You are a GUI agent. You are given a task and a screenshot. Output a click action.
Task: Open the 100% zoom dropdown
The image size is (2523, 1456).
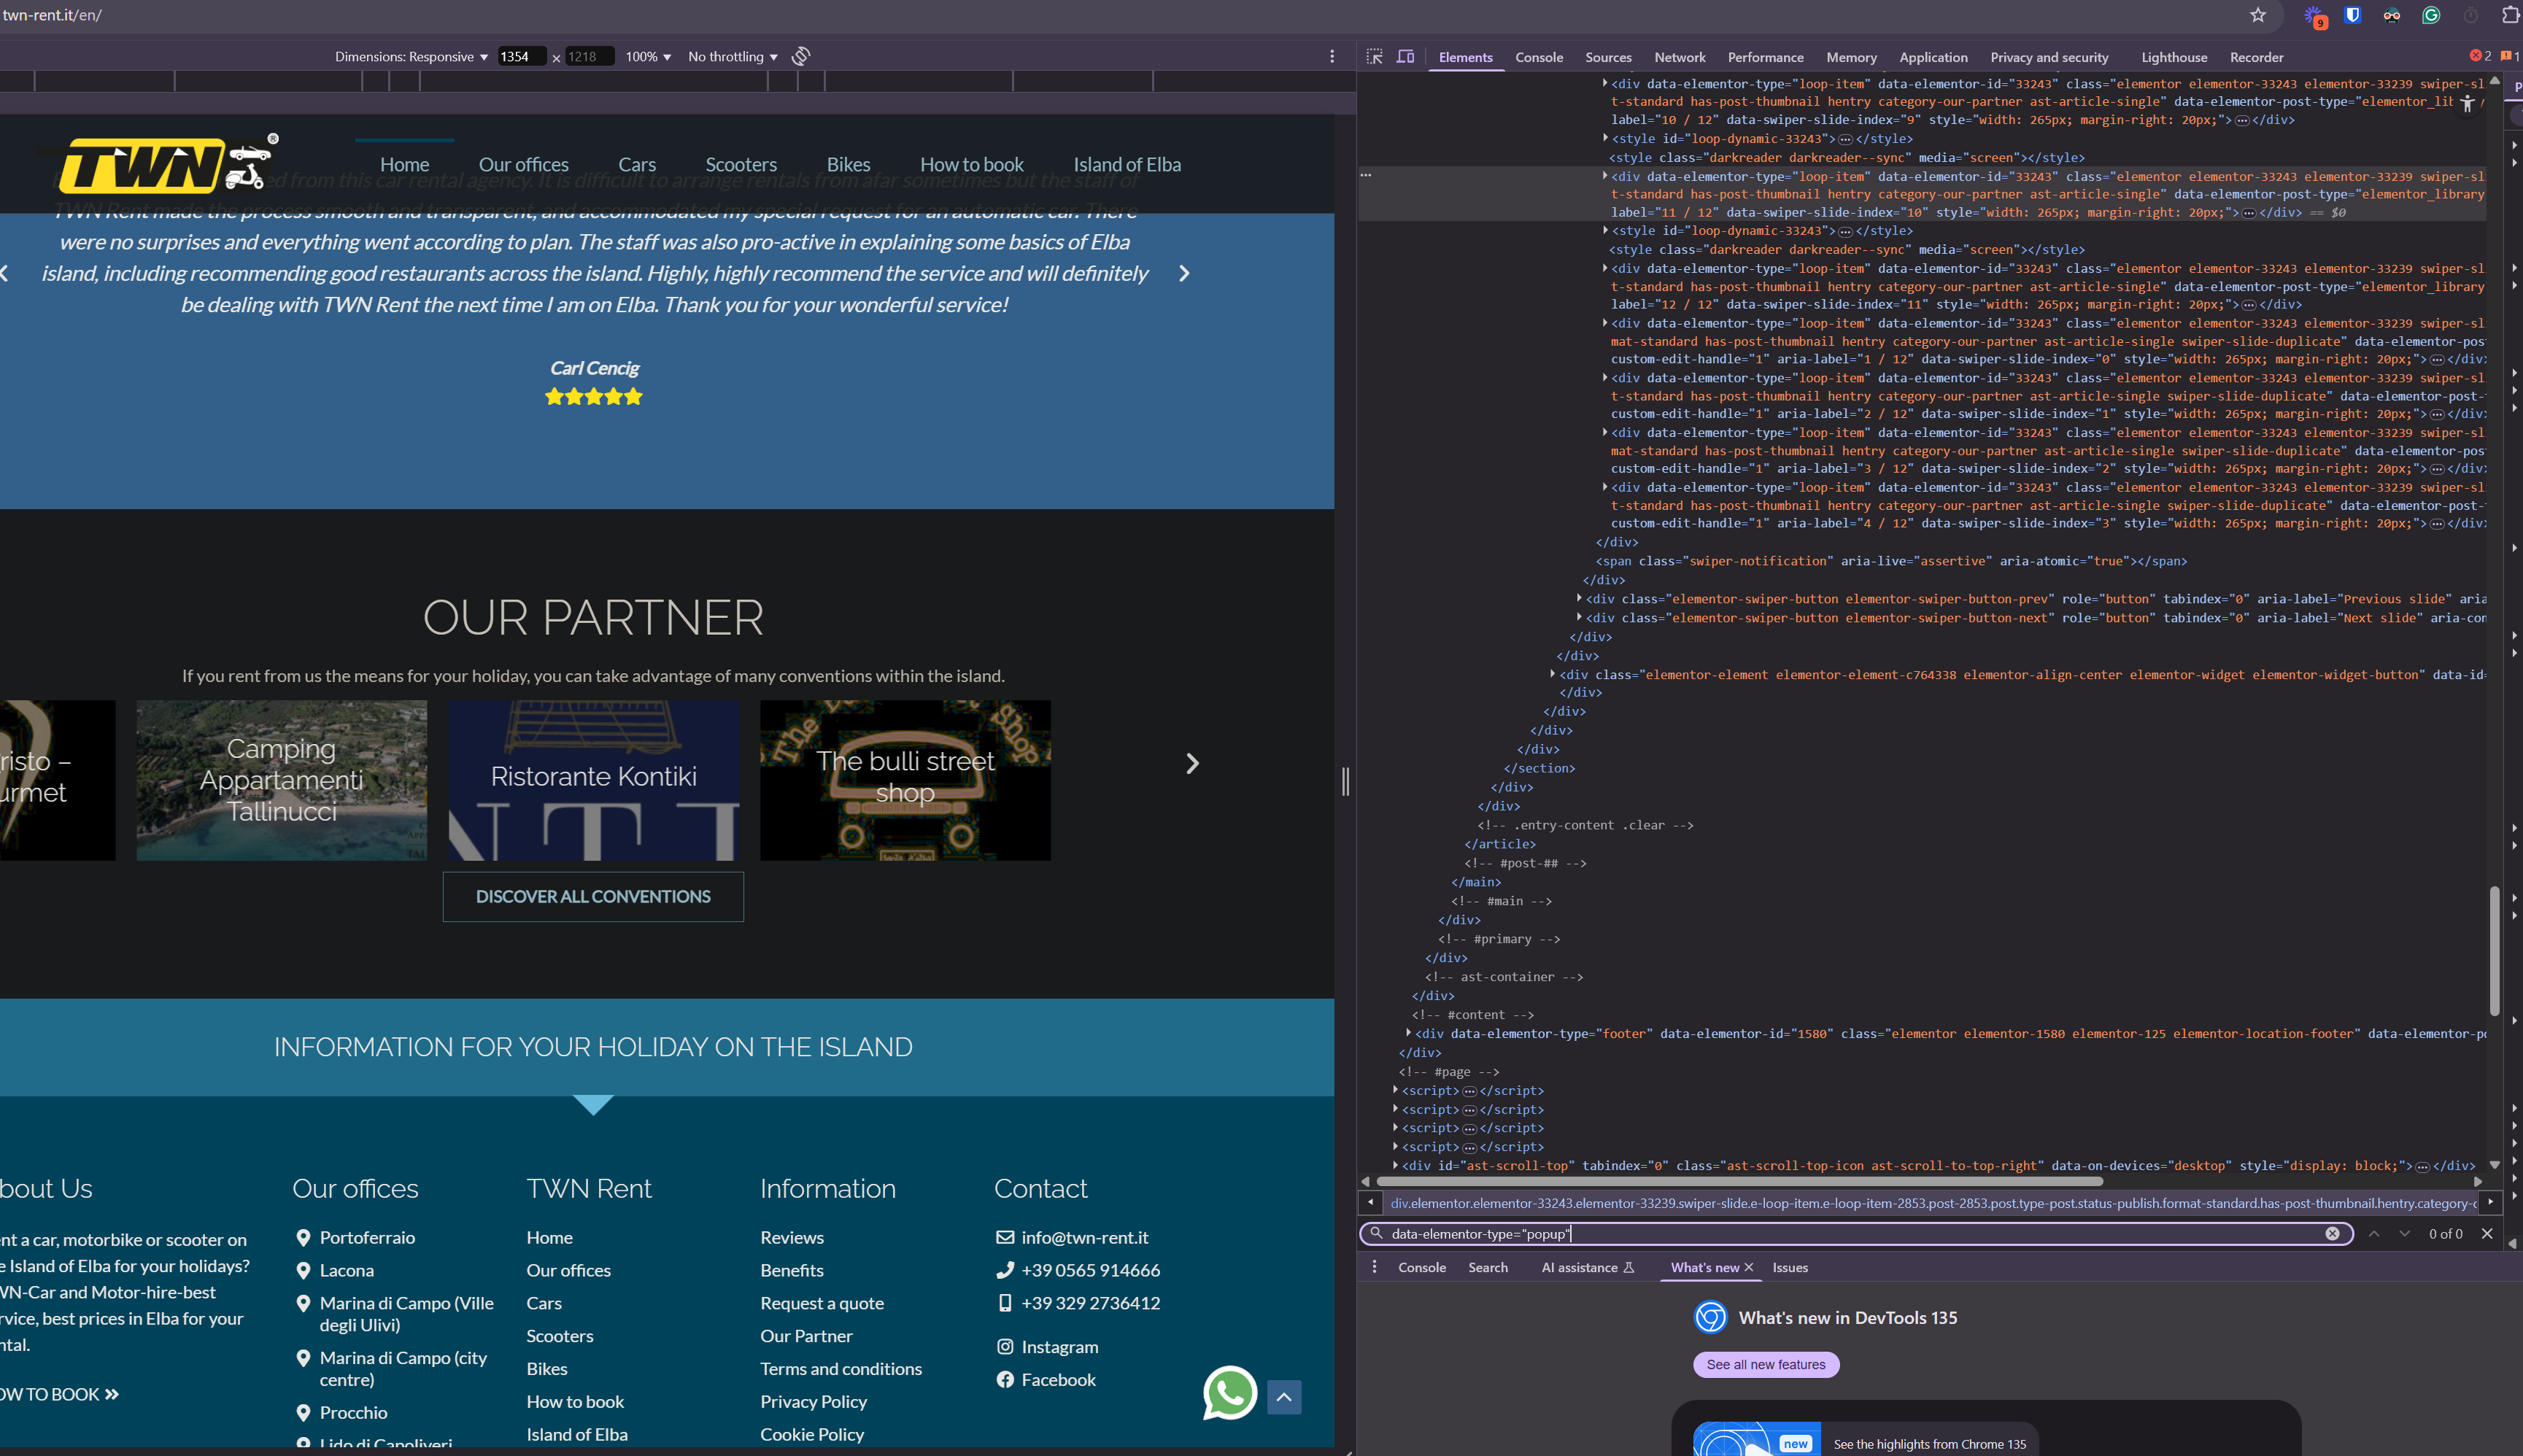[x=648, y=57]
